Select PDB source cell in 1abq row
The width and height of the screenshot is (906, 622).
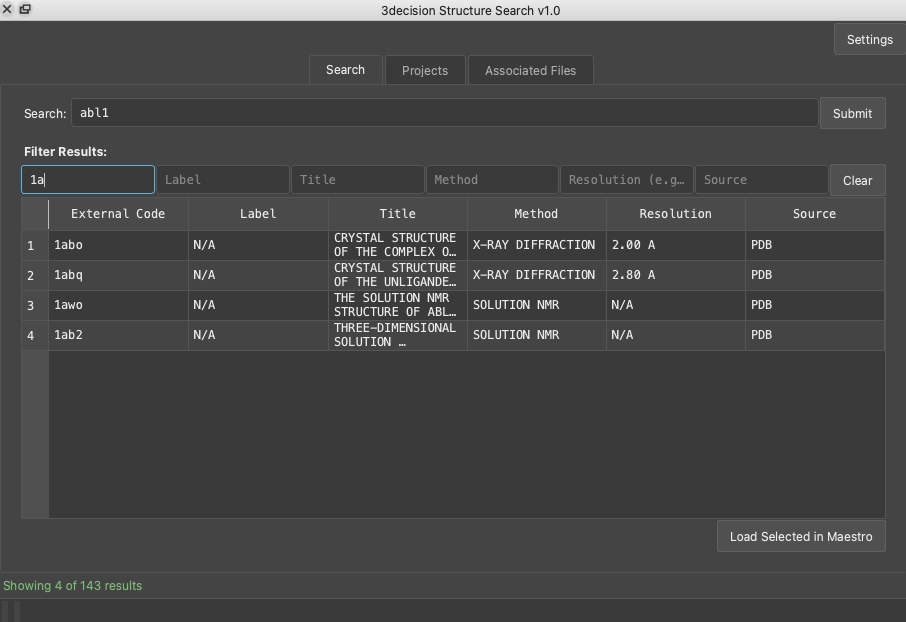pos(815,275)
